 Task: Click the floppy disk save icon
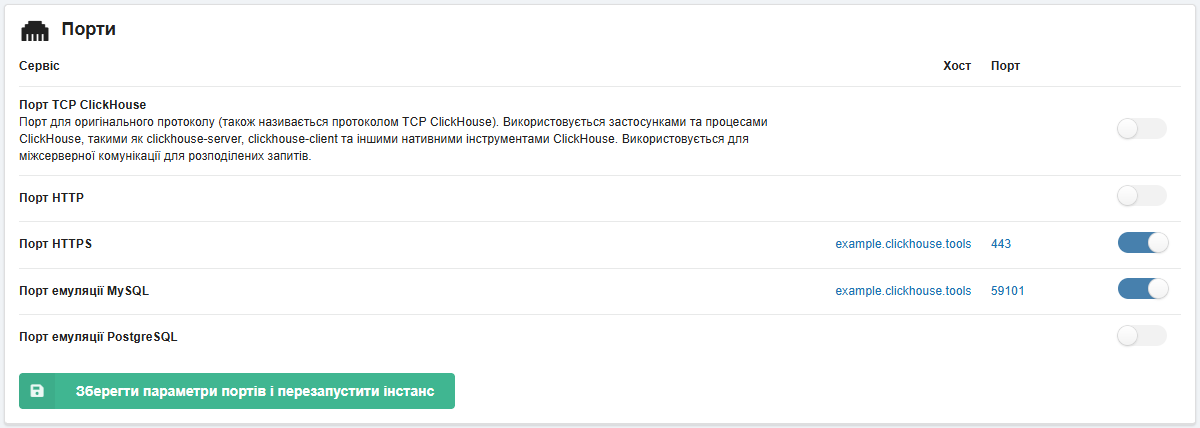[37, 391]
